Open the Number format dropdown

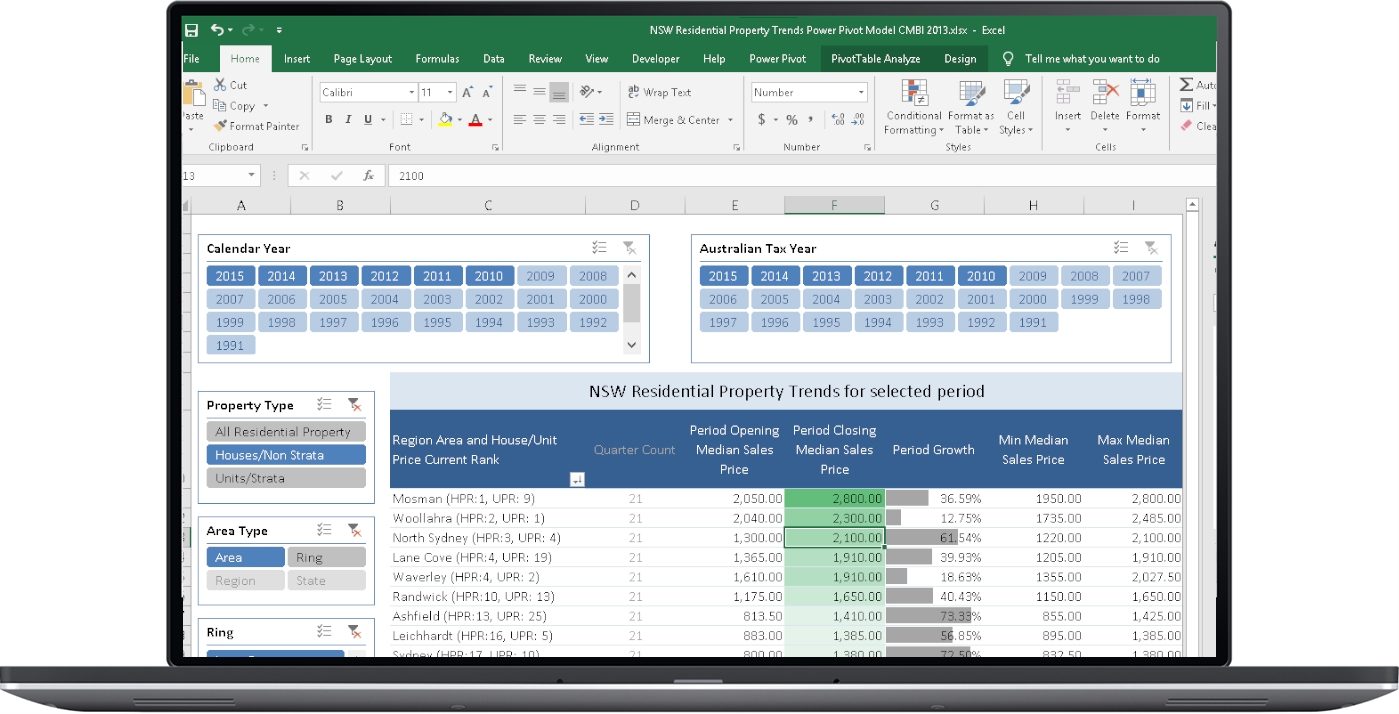click(861, 92)
